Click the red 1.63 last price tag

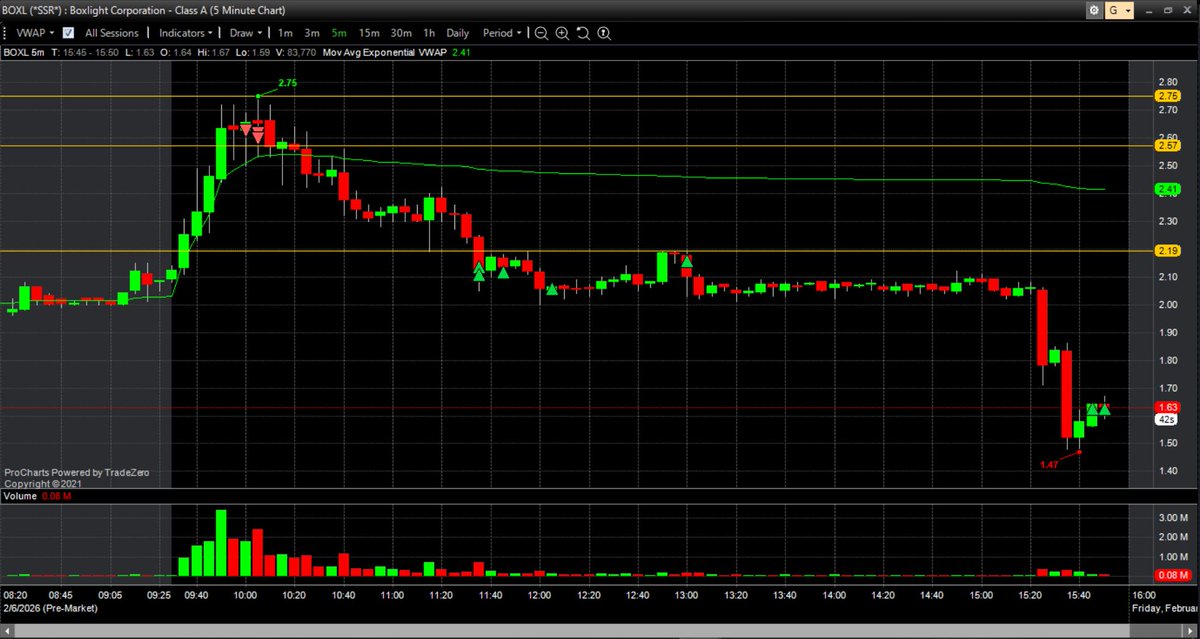1167,407
